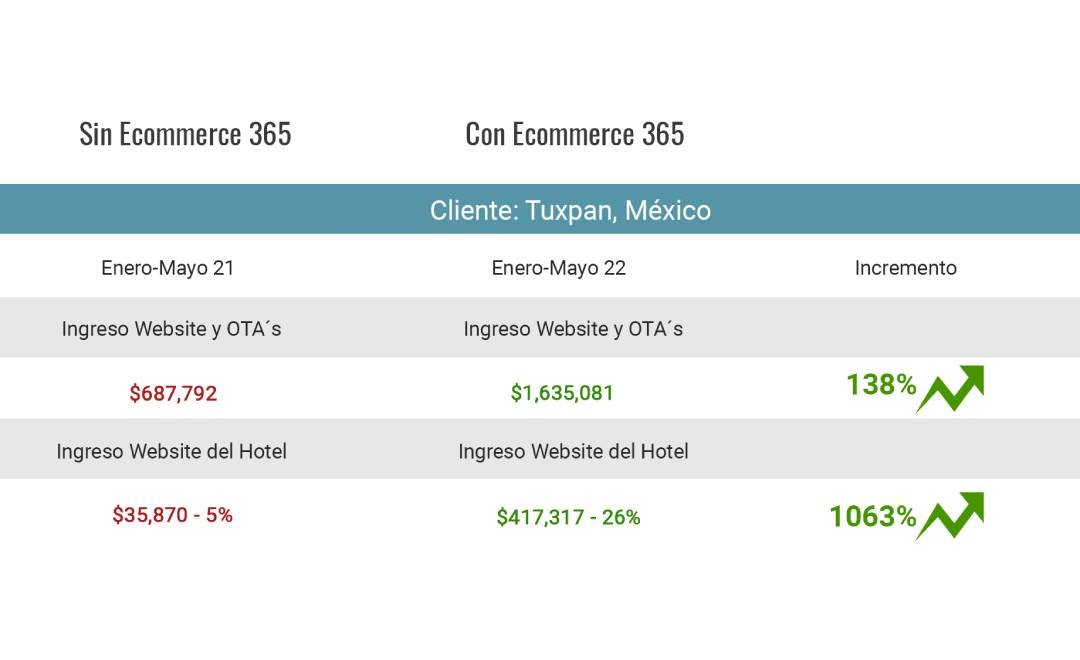Select the "Con Ecommerce 365" heading
This screenshot has width=1080, height=660.
pyautogui.click(x=575, y=134)
